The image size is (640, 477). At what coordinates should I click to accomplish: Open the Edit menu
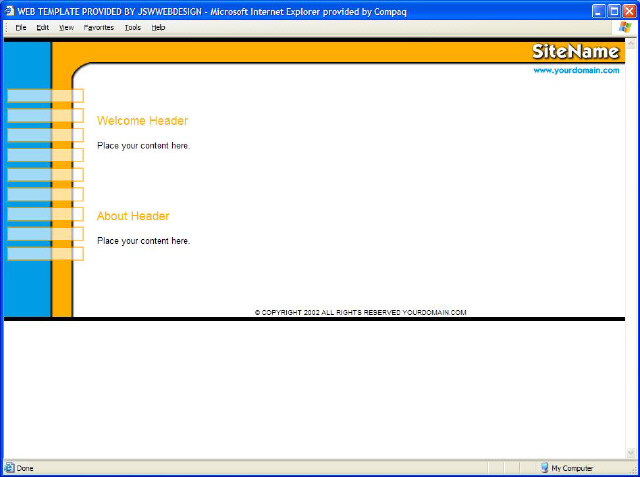(x=42, y=28)
